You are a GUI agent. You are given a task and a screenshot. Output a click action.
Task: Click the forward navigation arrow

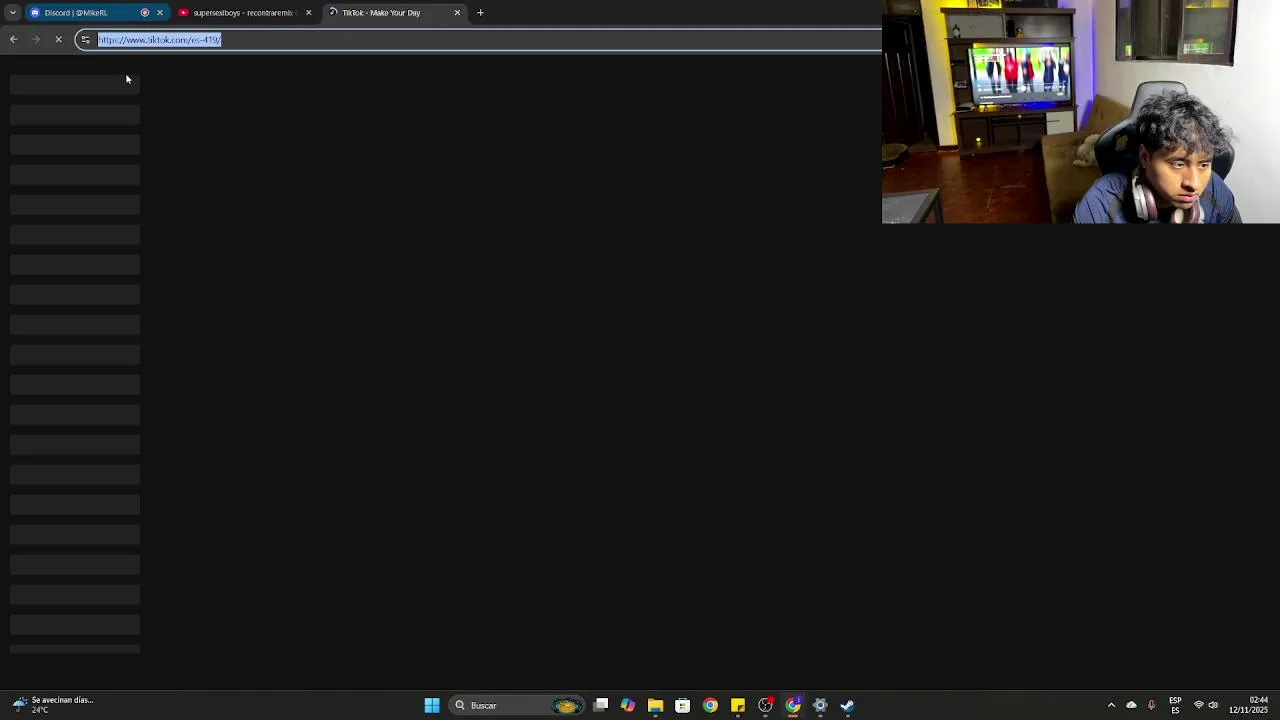(36, 40)
